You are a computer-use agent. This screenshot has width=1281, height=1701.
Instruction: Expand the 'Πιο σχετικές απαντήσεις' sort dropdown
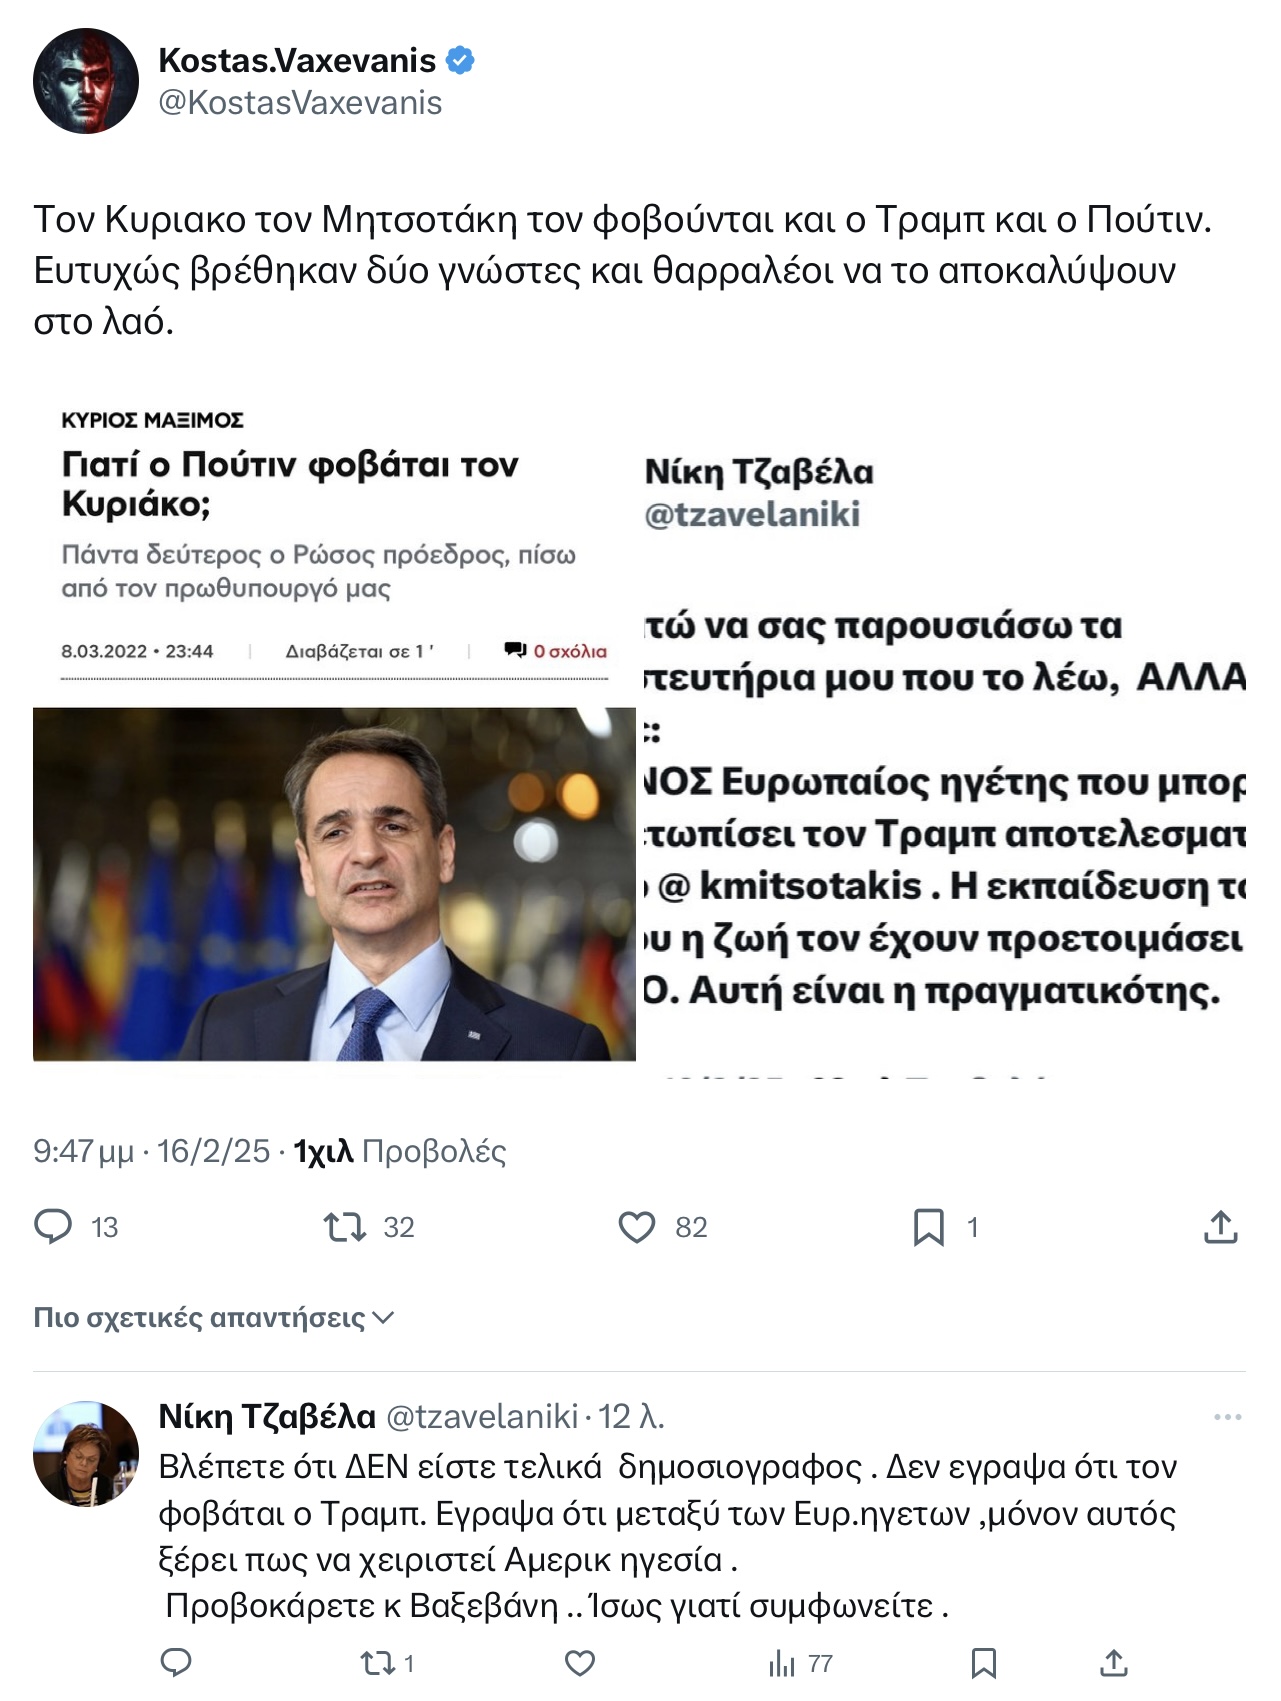pos(214,1318)
